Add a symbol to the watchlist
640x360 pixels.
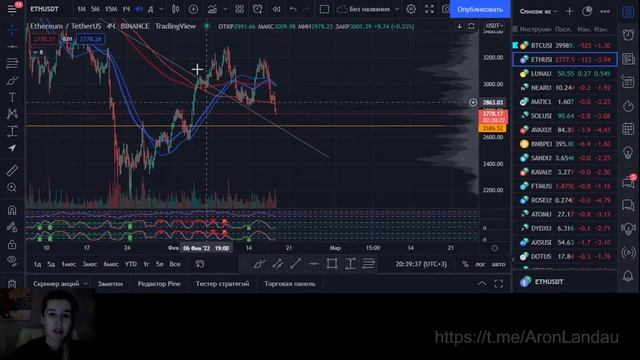coord(569,11)
